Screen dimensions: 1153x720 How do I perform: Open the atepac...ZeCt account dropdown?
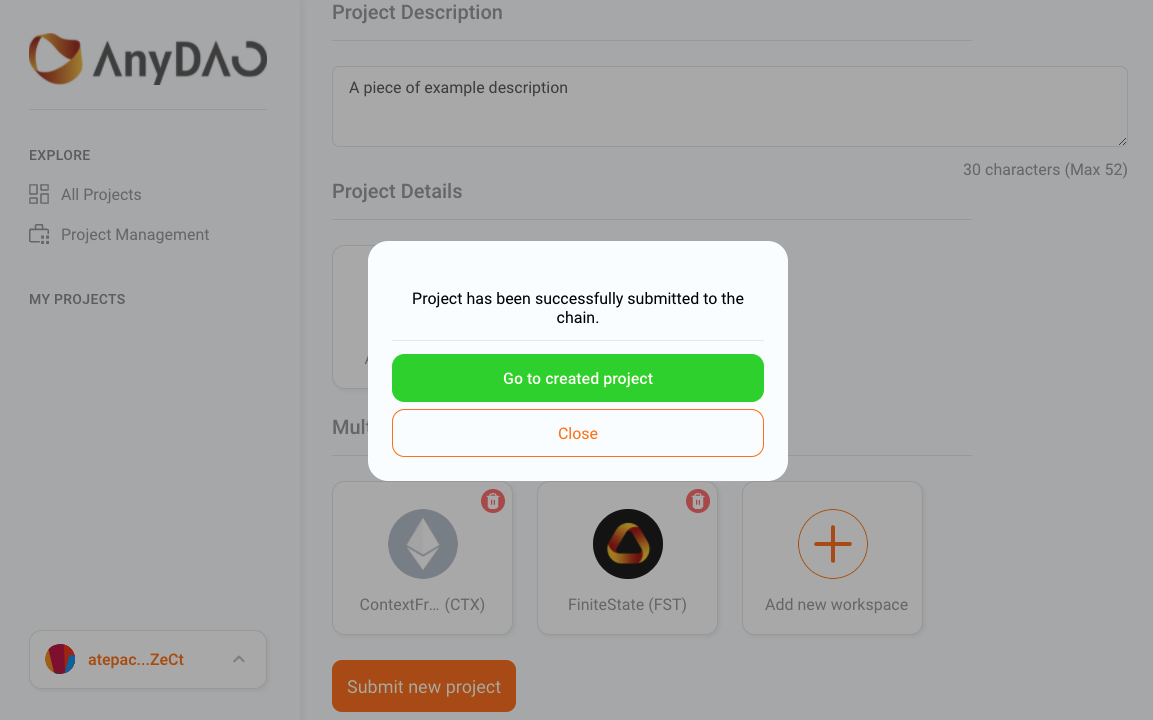148,660
